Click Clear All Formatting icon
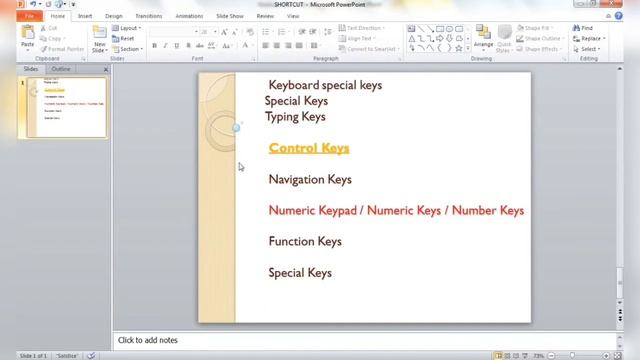This screenshot has width=640, height=360. 250,32
